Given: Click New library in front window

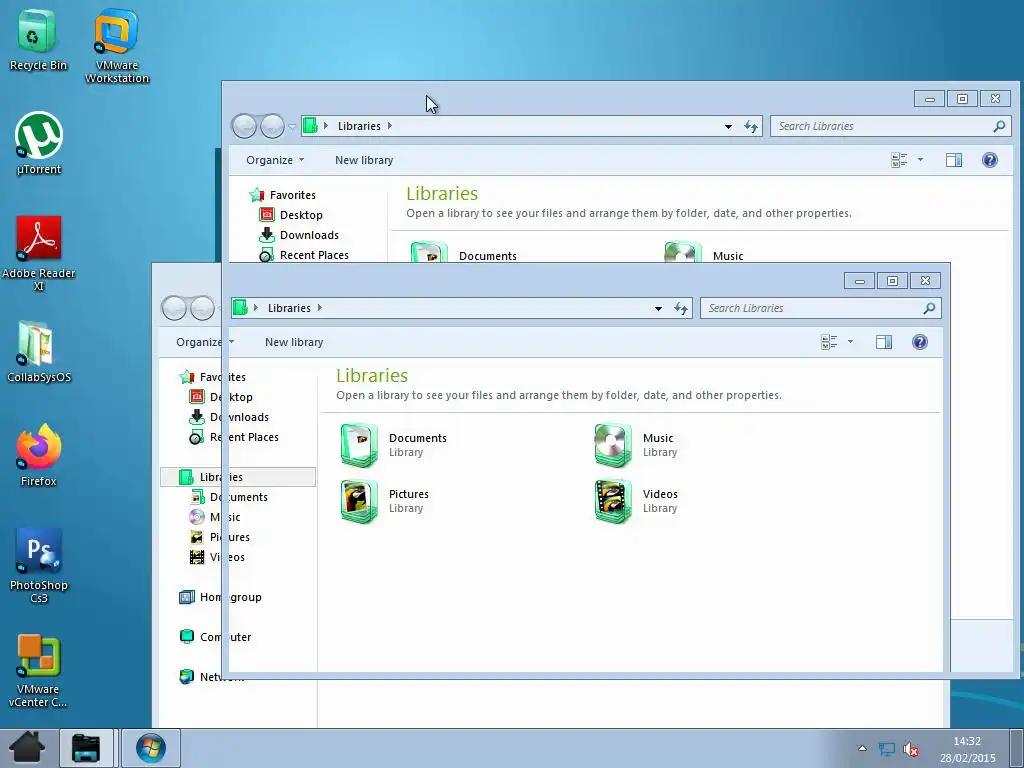Looking at the screenshot, I should pyautogui.click(x=294, y=342).
